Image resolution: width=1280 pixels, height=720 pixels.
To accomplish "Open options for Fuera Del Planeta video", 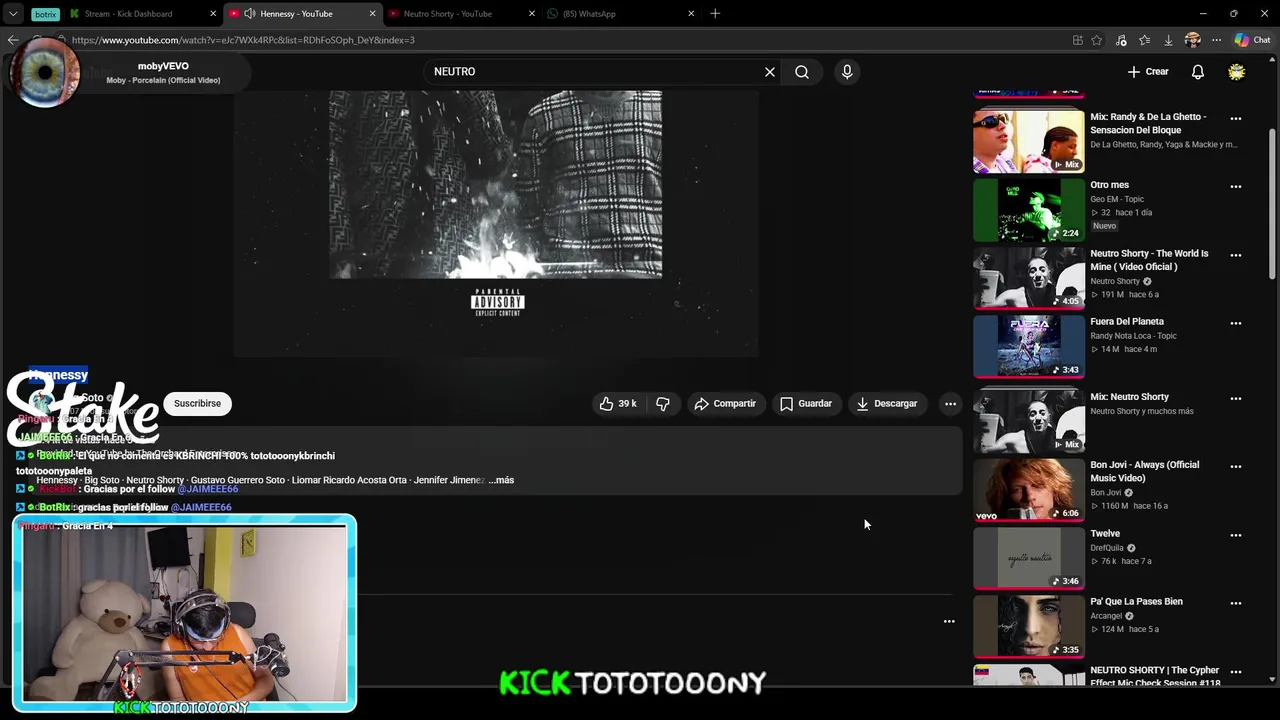I will coord(1236,323).
